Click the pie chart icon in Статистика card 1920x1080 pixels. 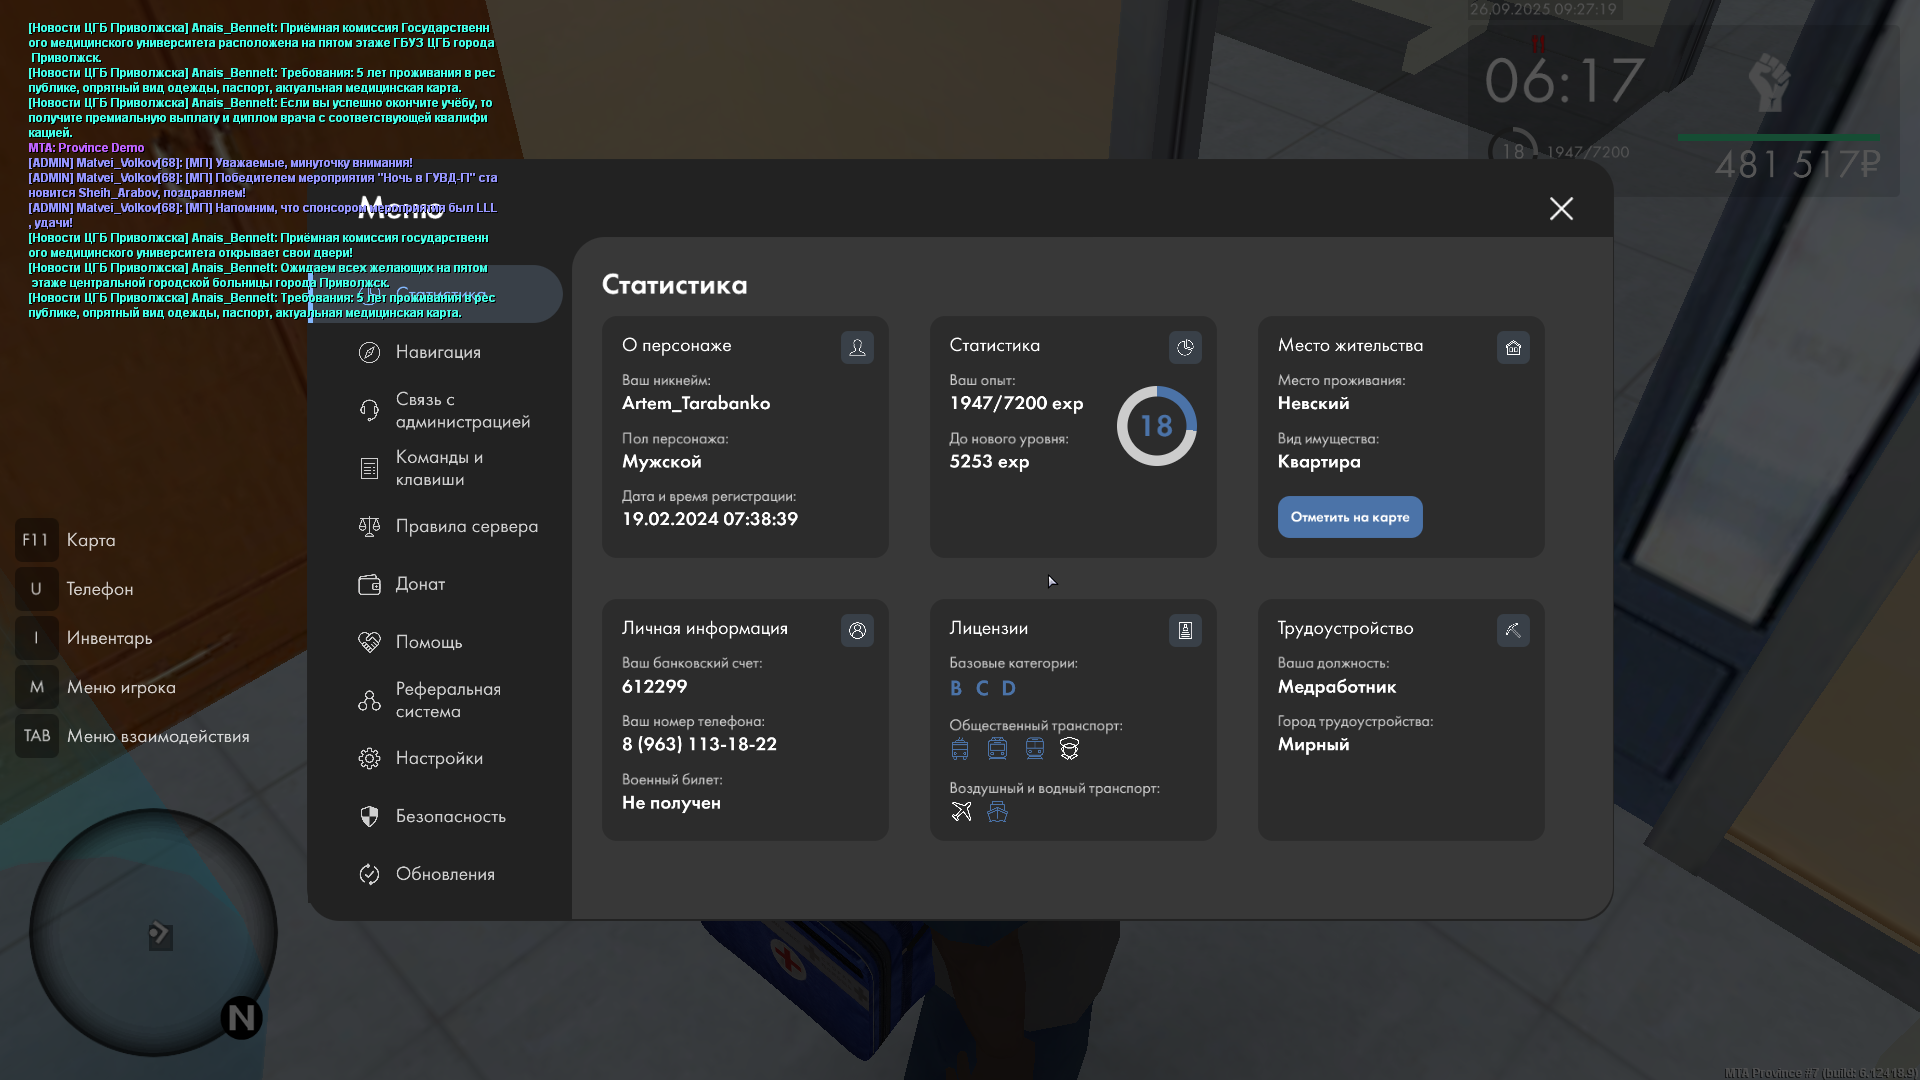pyautogui.click(x=1185, y=347)
